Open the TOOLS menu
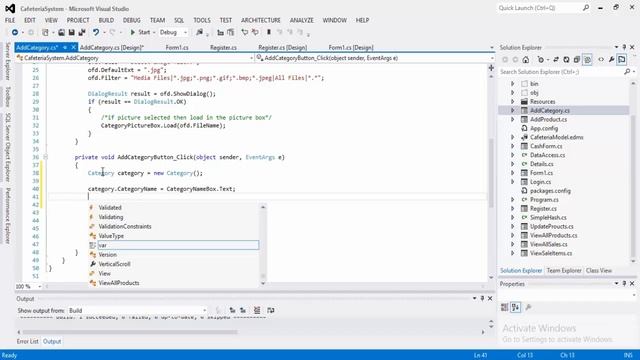 202,20
